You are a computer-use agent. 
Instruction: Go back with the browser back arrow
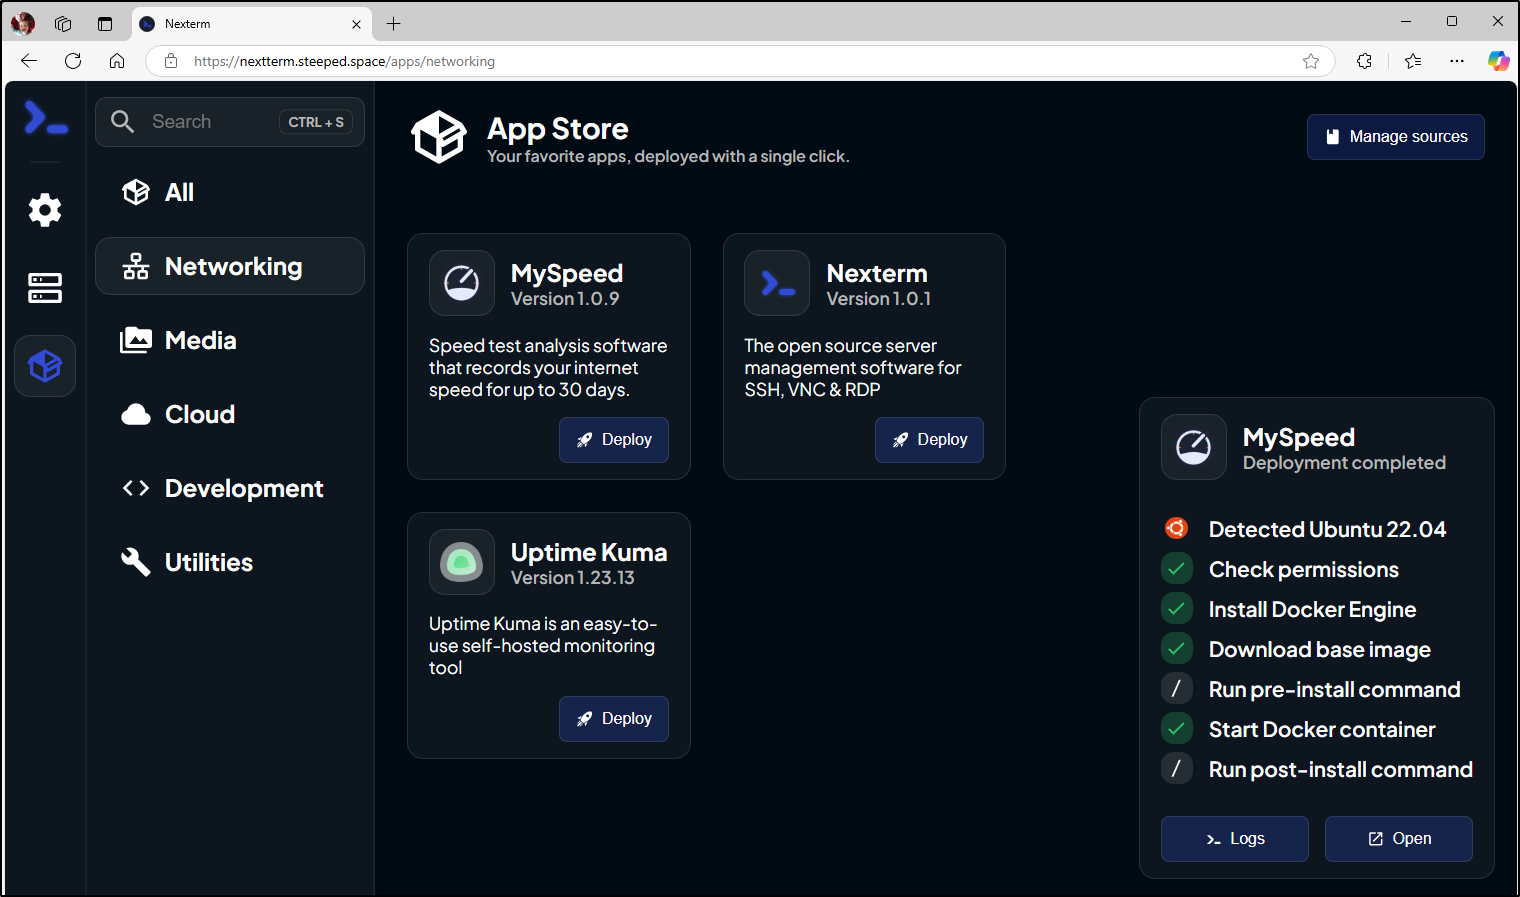click(29, 61)
